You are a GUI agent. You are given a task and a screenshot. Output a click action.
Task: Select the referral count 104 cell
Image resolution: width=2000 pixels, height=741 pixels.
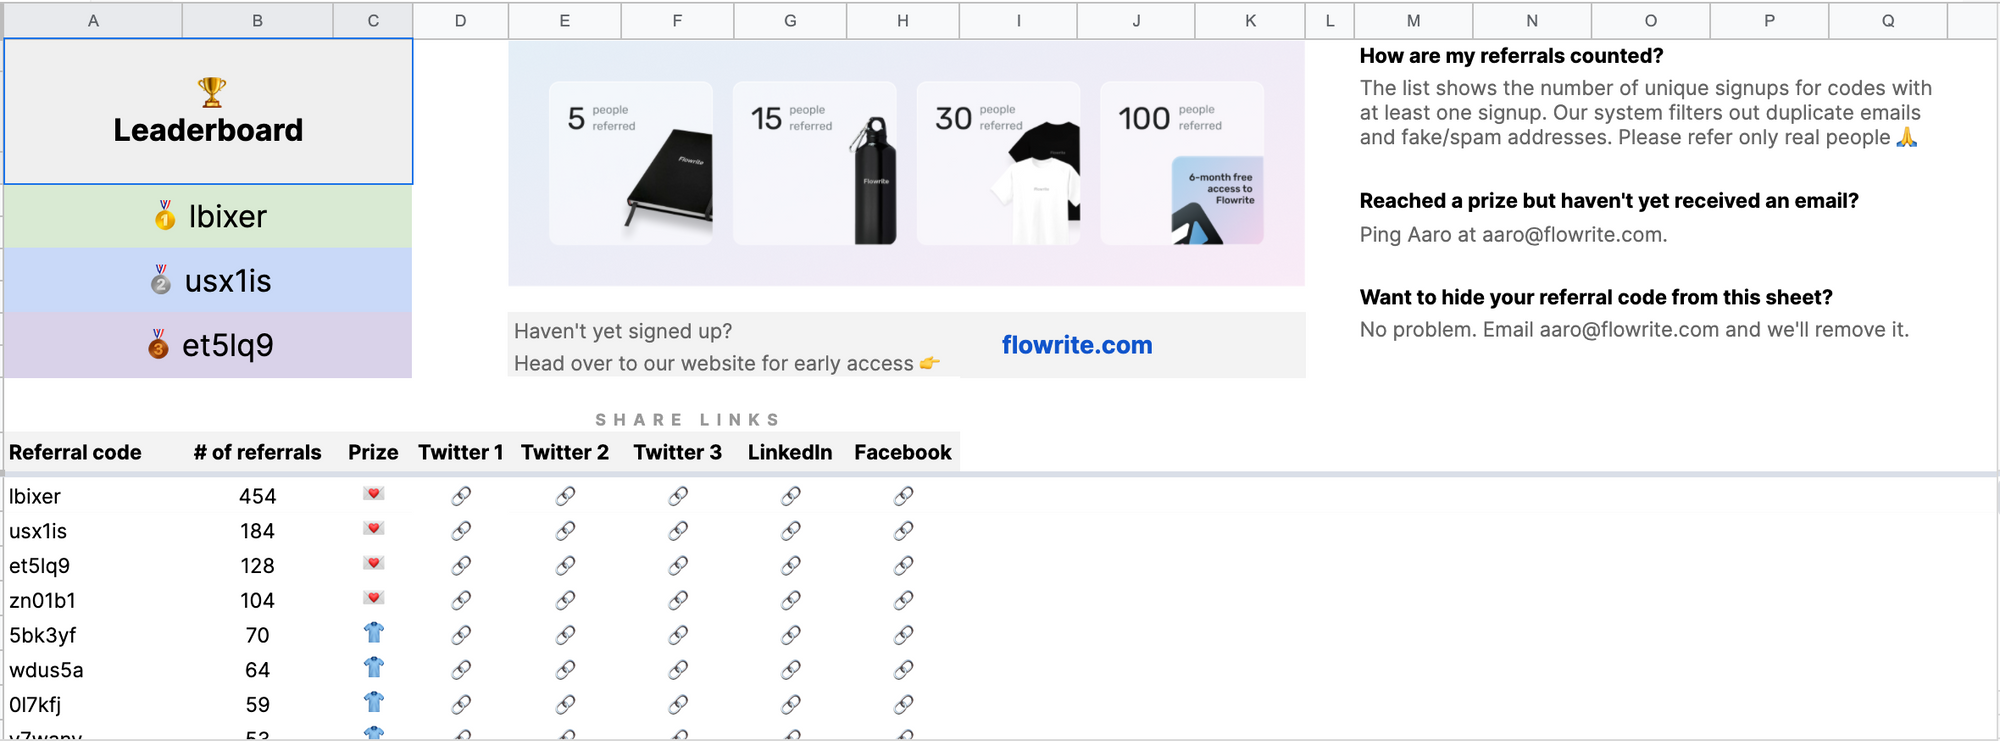pyautogui.click(x=257, y=600)
